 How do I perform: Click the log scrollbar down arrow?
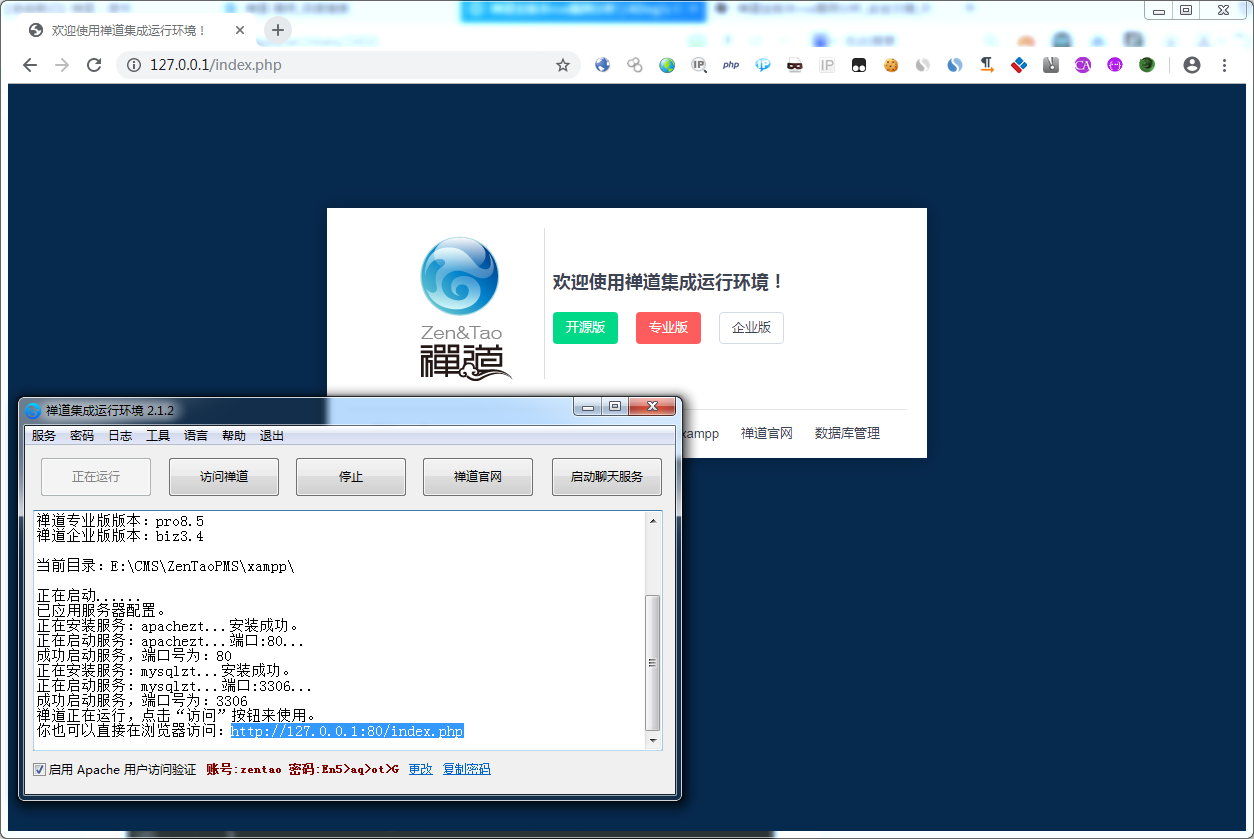tap(653, 741)
